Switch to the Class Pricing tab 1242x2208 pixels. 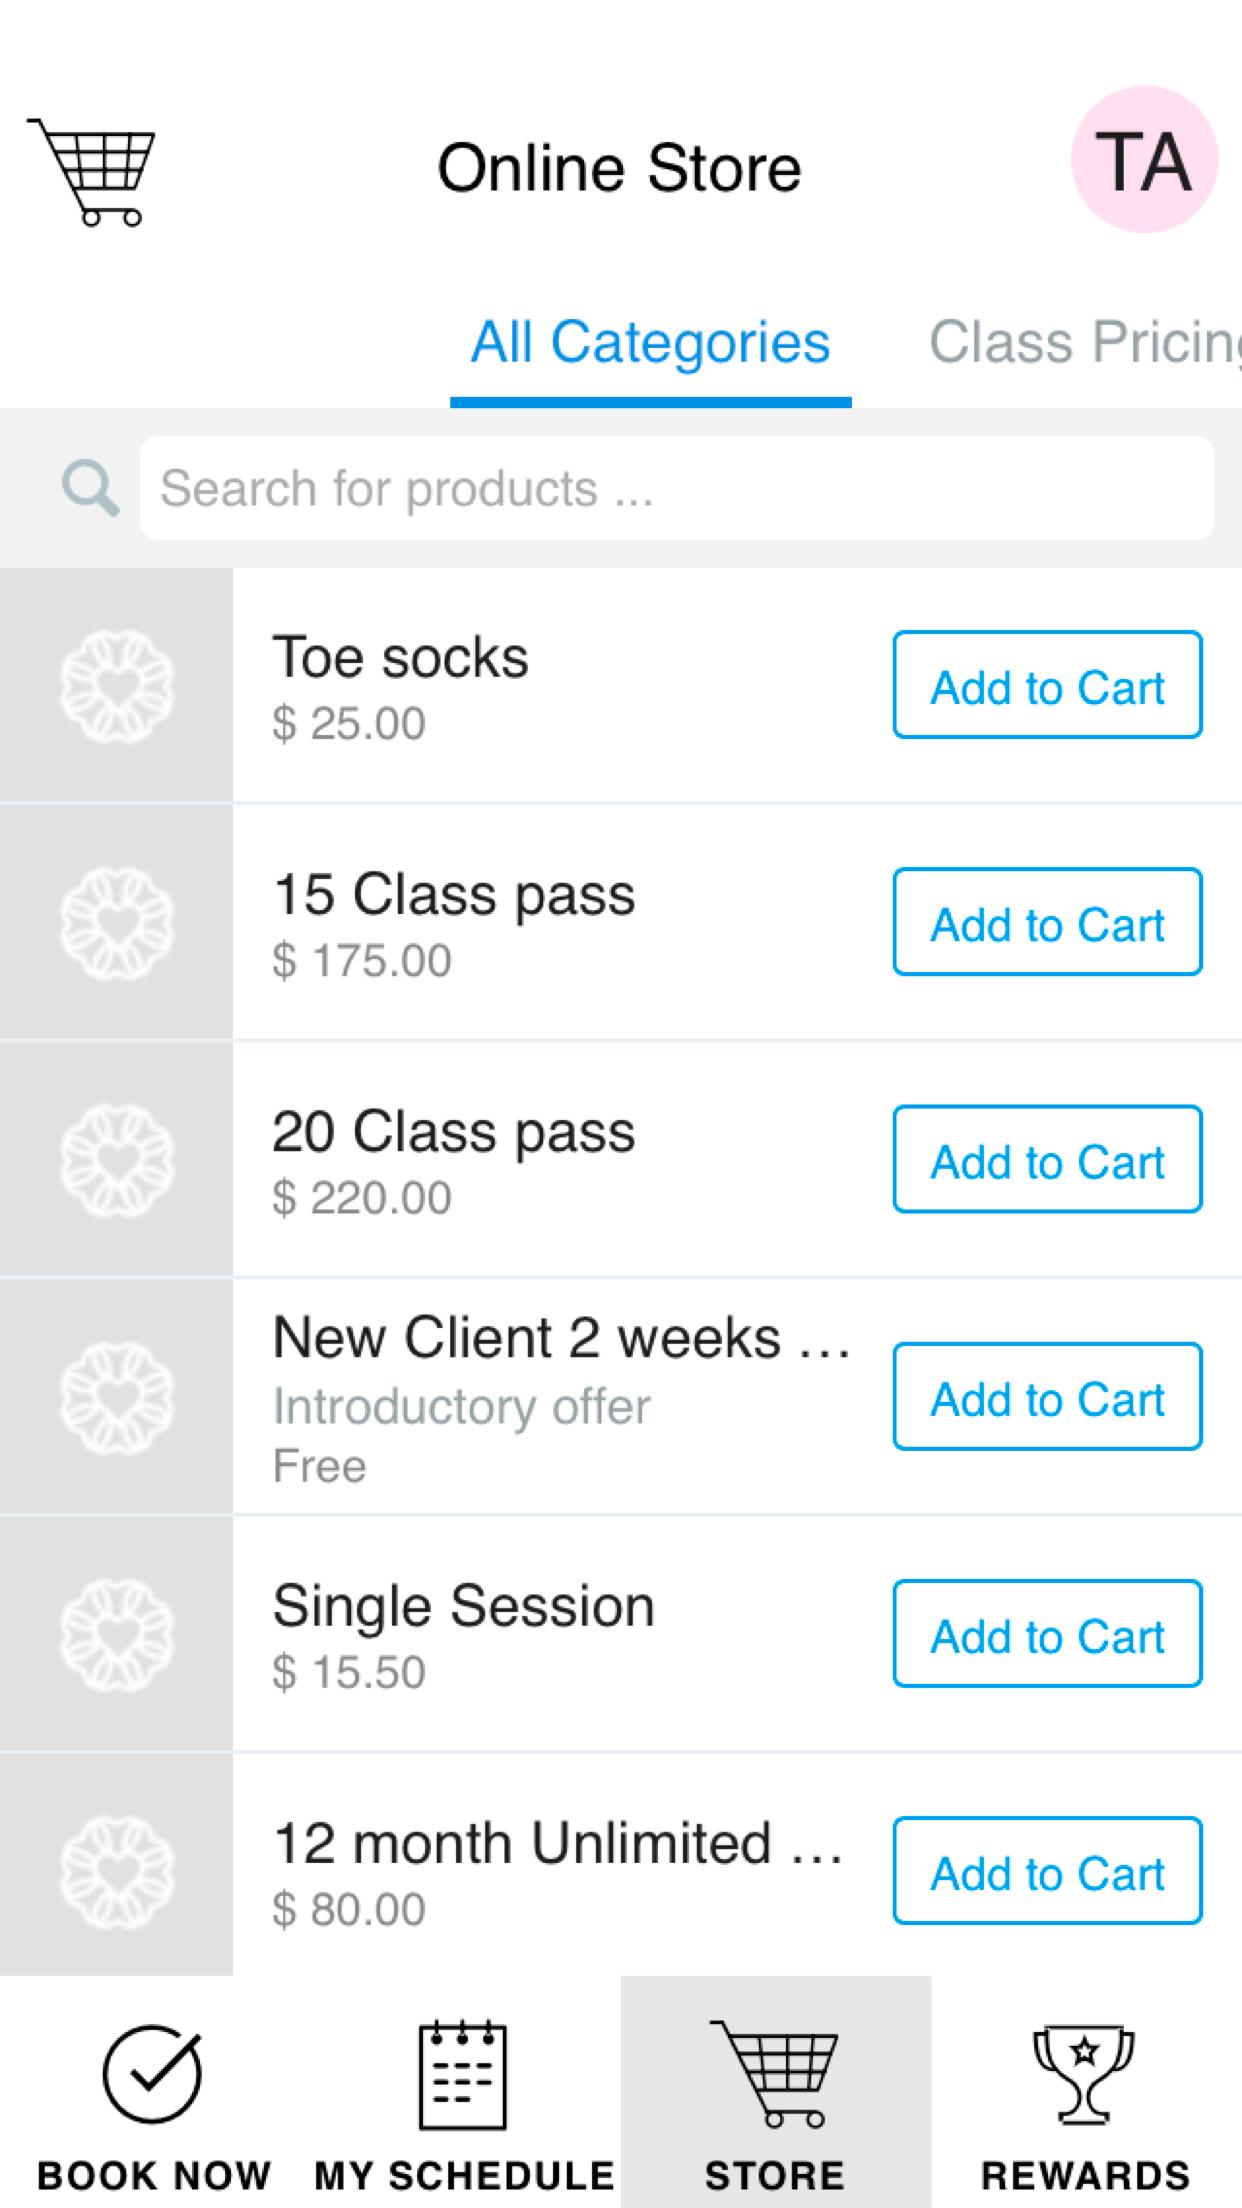(x=1086, y=342)
